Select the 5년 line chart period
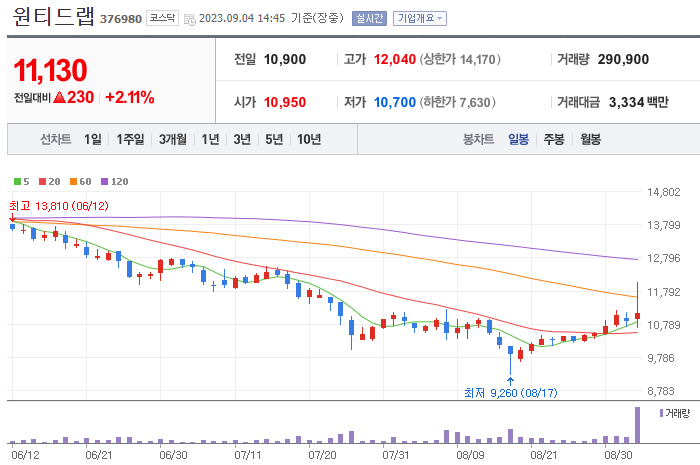 click(x=274, y=139)
